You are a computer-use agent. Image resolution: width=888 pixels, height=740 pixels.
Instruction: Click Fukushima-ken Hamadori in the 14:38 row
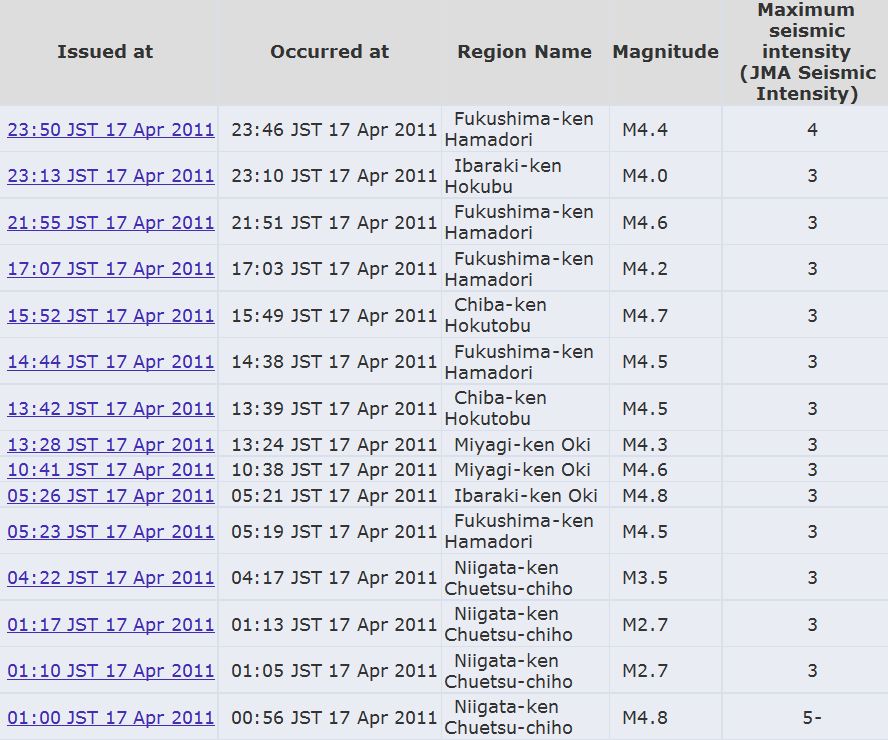coord(519,362)
